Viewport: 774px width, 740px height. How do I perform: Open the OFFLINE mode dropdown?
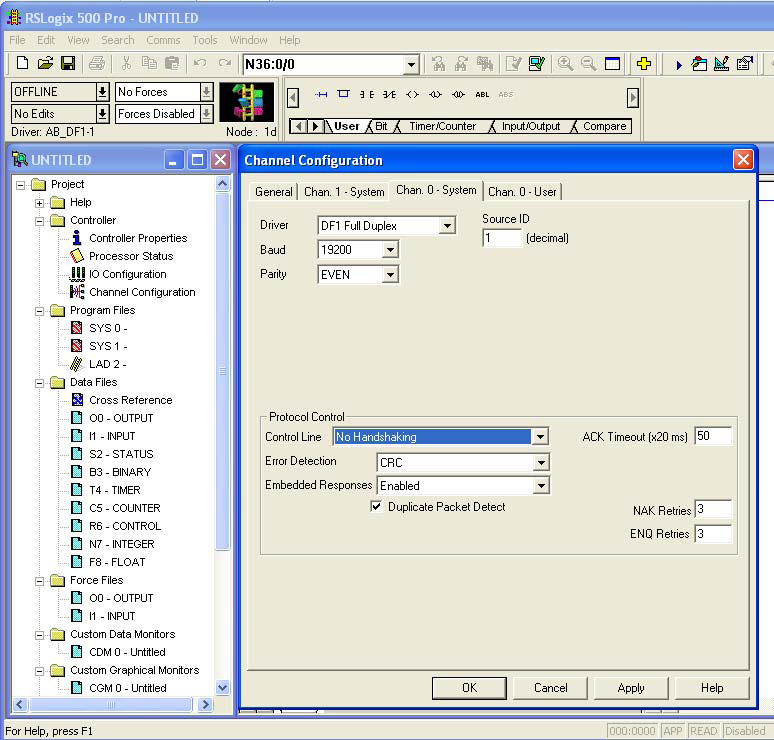pyautogui.click(x=102, y=92)
